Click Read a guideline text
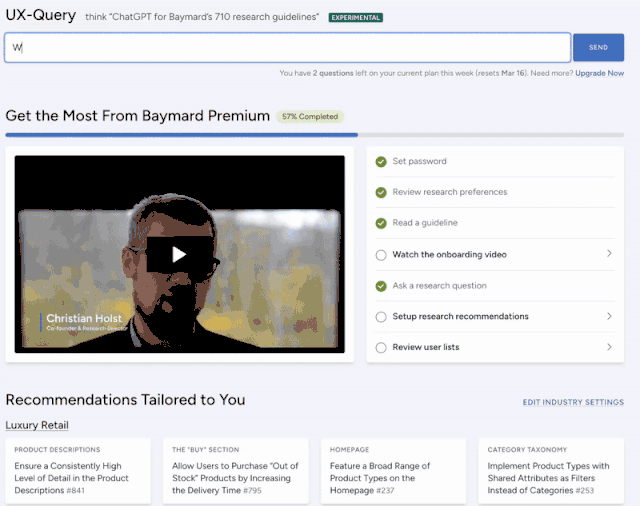Viewport: 640px width, 506px height. point(425,223)
